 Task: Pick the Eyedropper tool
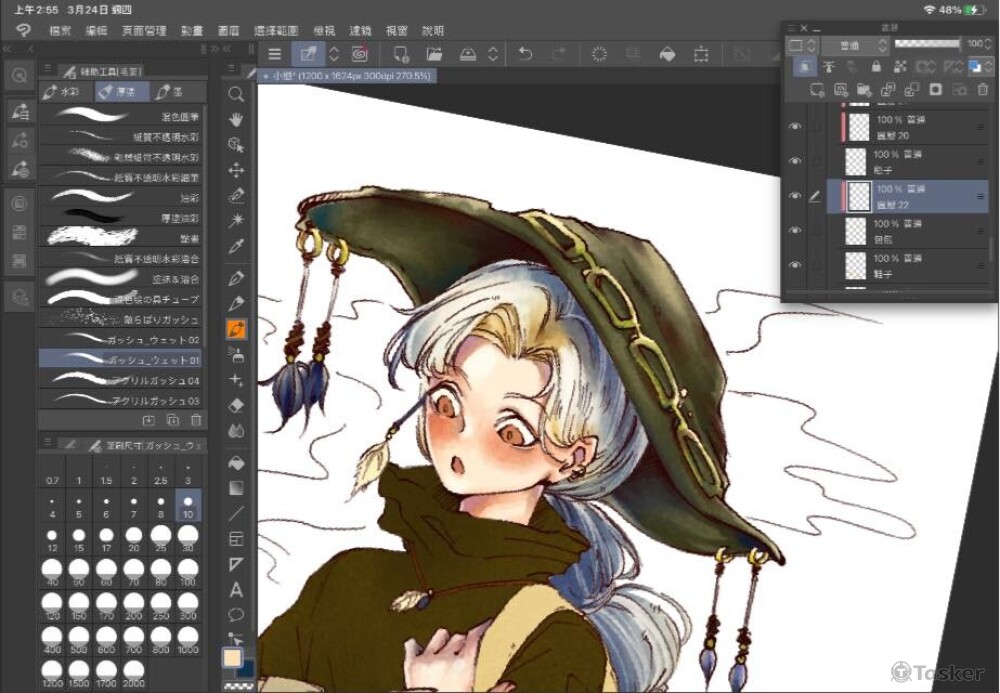click(x=237, y=246)
